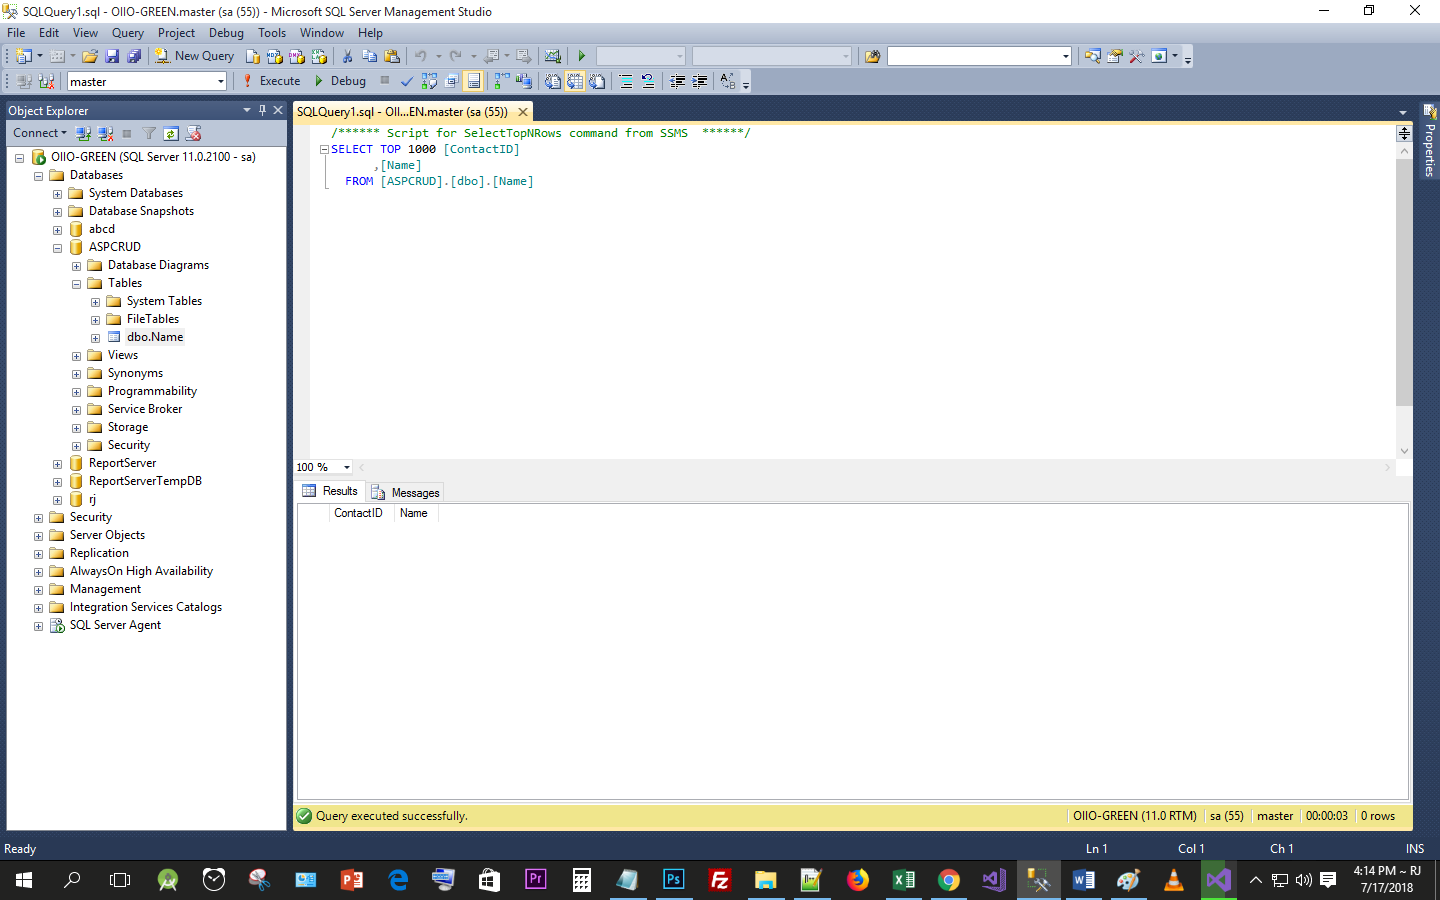1440x900 pixels.
Task: Select the dbo.Name table in Object Explorer
Action: click(x=157, y=337)
